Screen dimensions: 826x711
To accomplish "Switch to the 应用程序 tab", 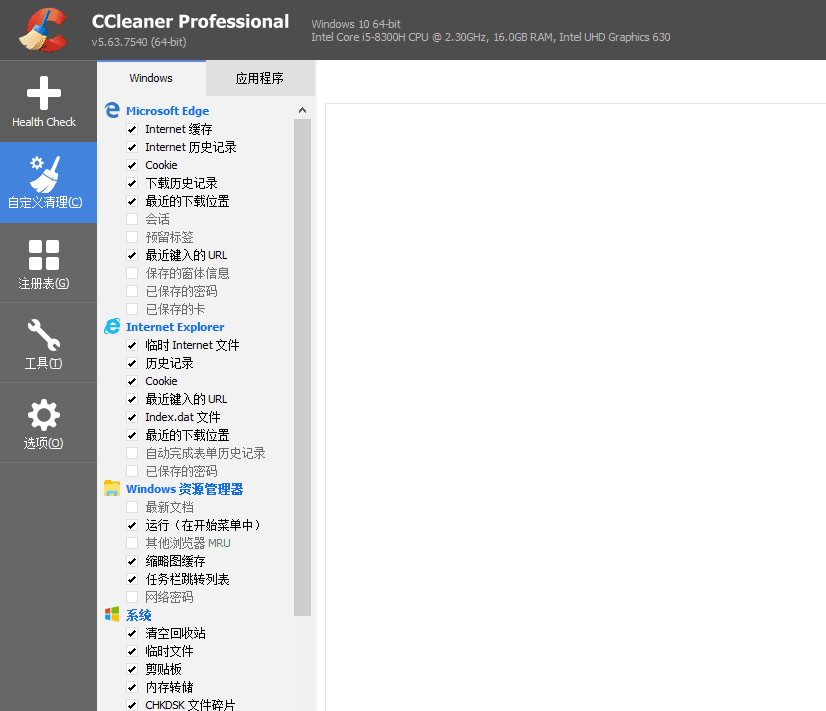I will [260, 78].
